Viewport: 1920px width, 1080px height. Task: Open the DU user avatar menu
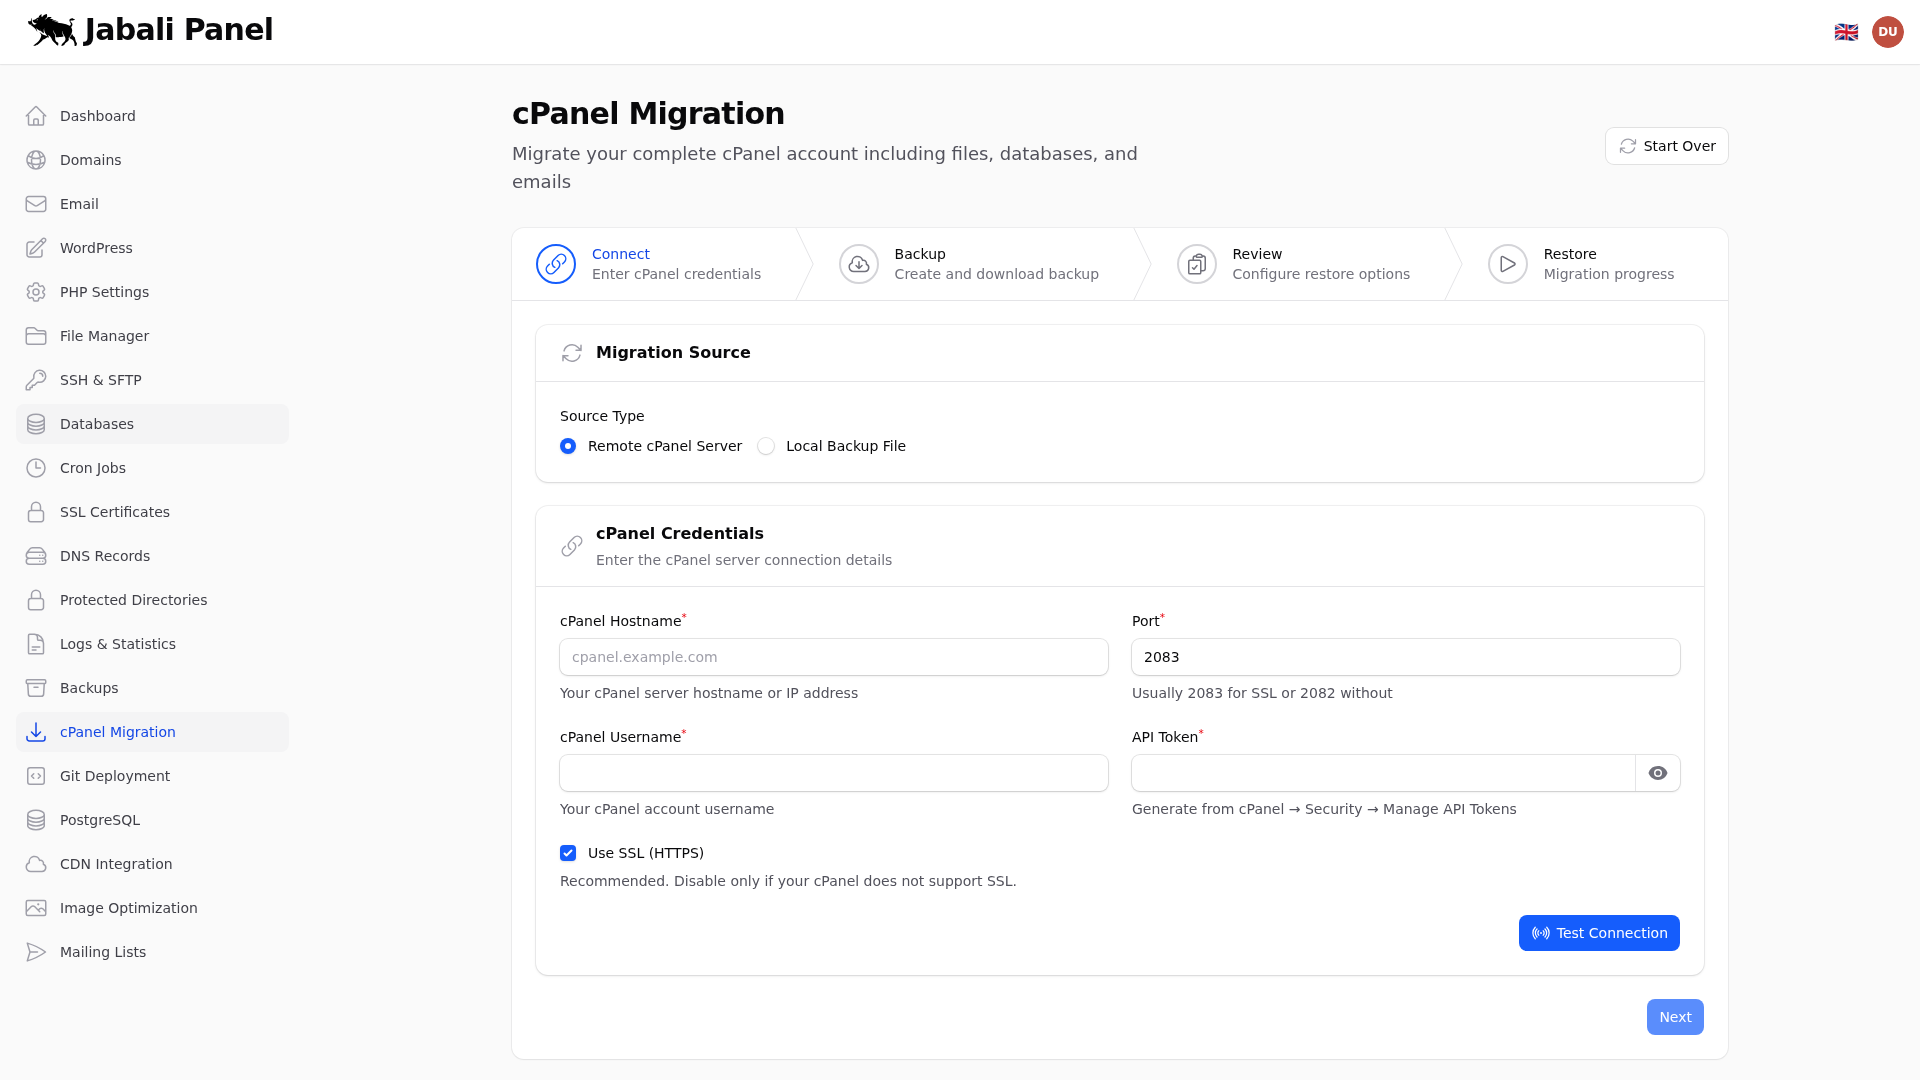click(1888, 31)
